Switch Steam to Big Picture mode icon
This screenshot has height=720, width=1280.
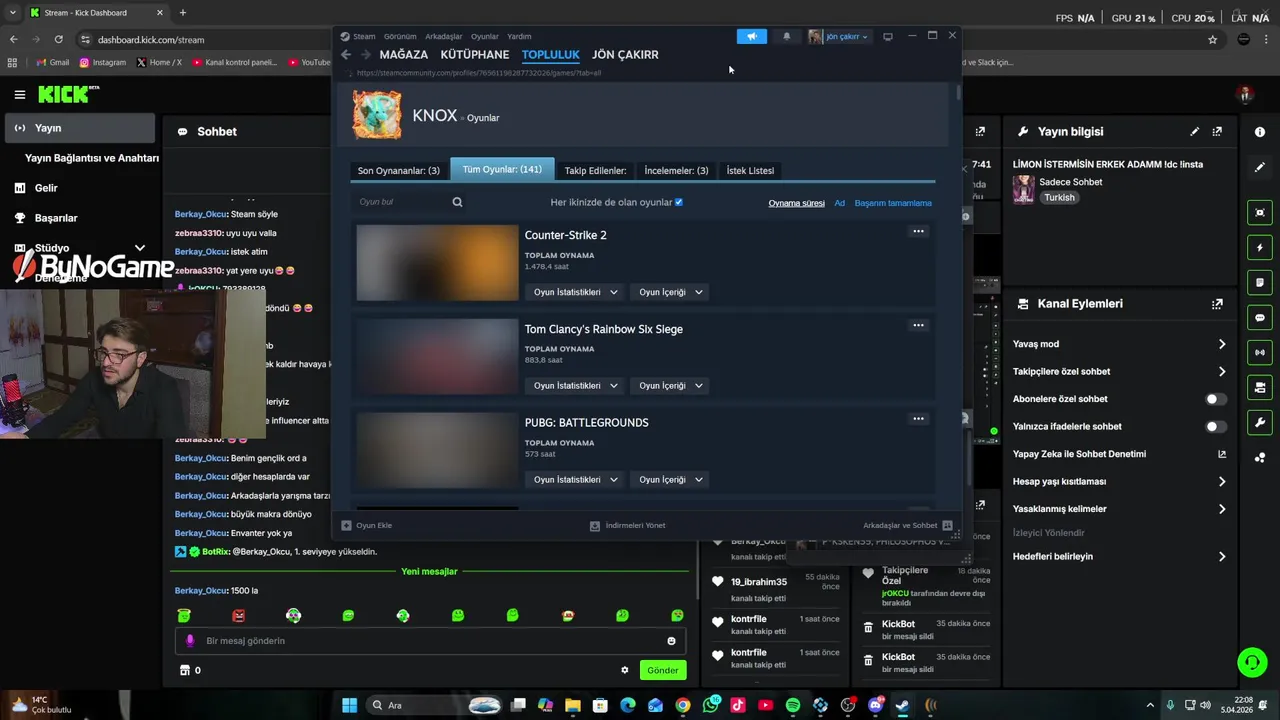[x=887, y=37]
